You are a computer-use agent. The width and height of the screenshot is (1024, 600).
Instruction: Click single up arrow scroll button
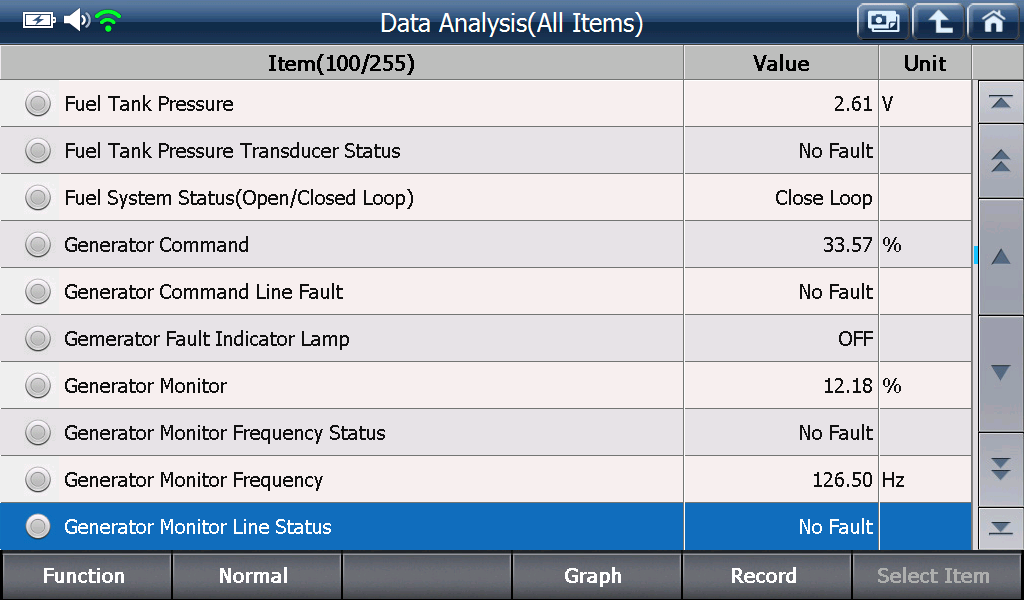pos(1000,257)
